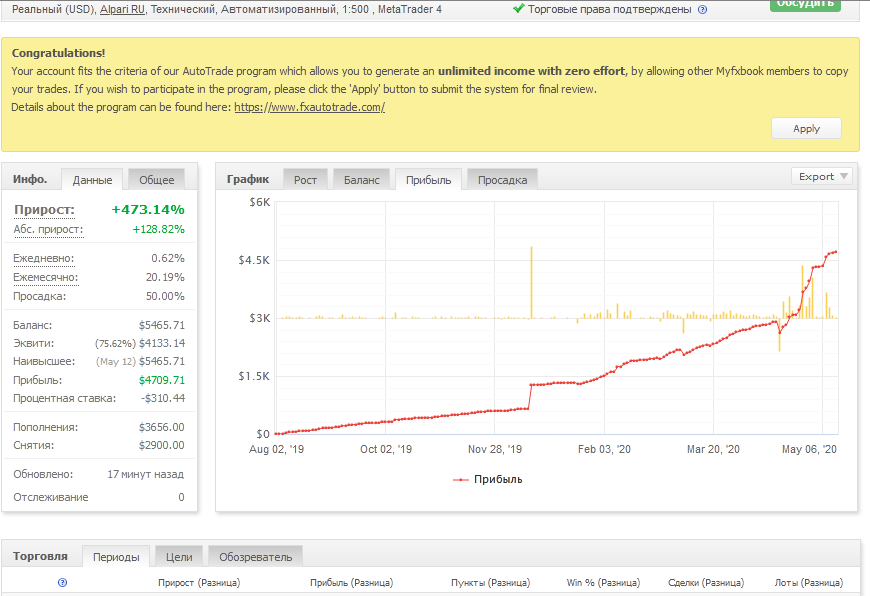Click the $3656.00 deposits value
870x596 pixels.
click(x=161, y=427)
